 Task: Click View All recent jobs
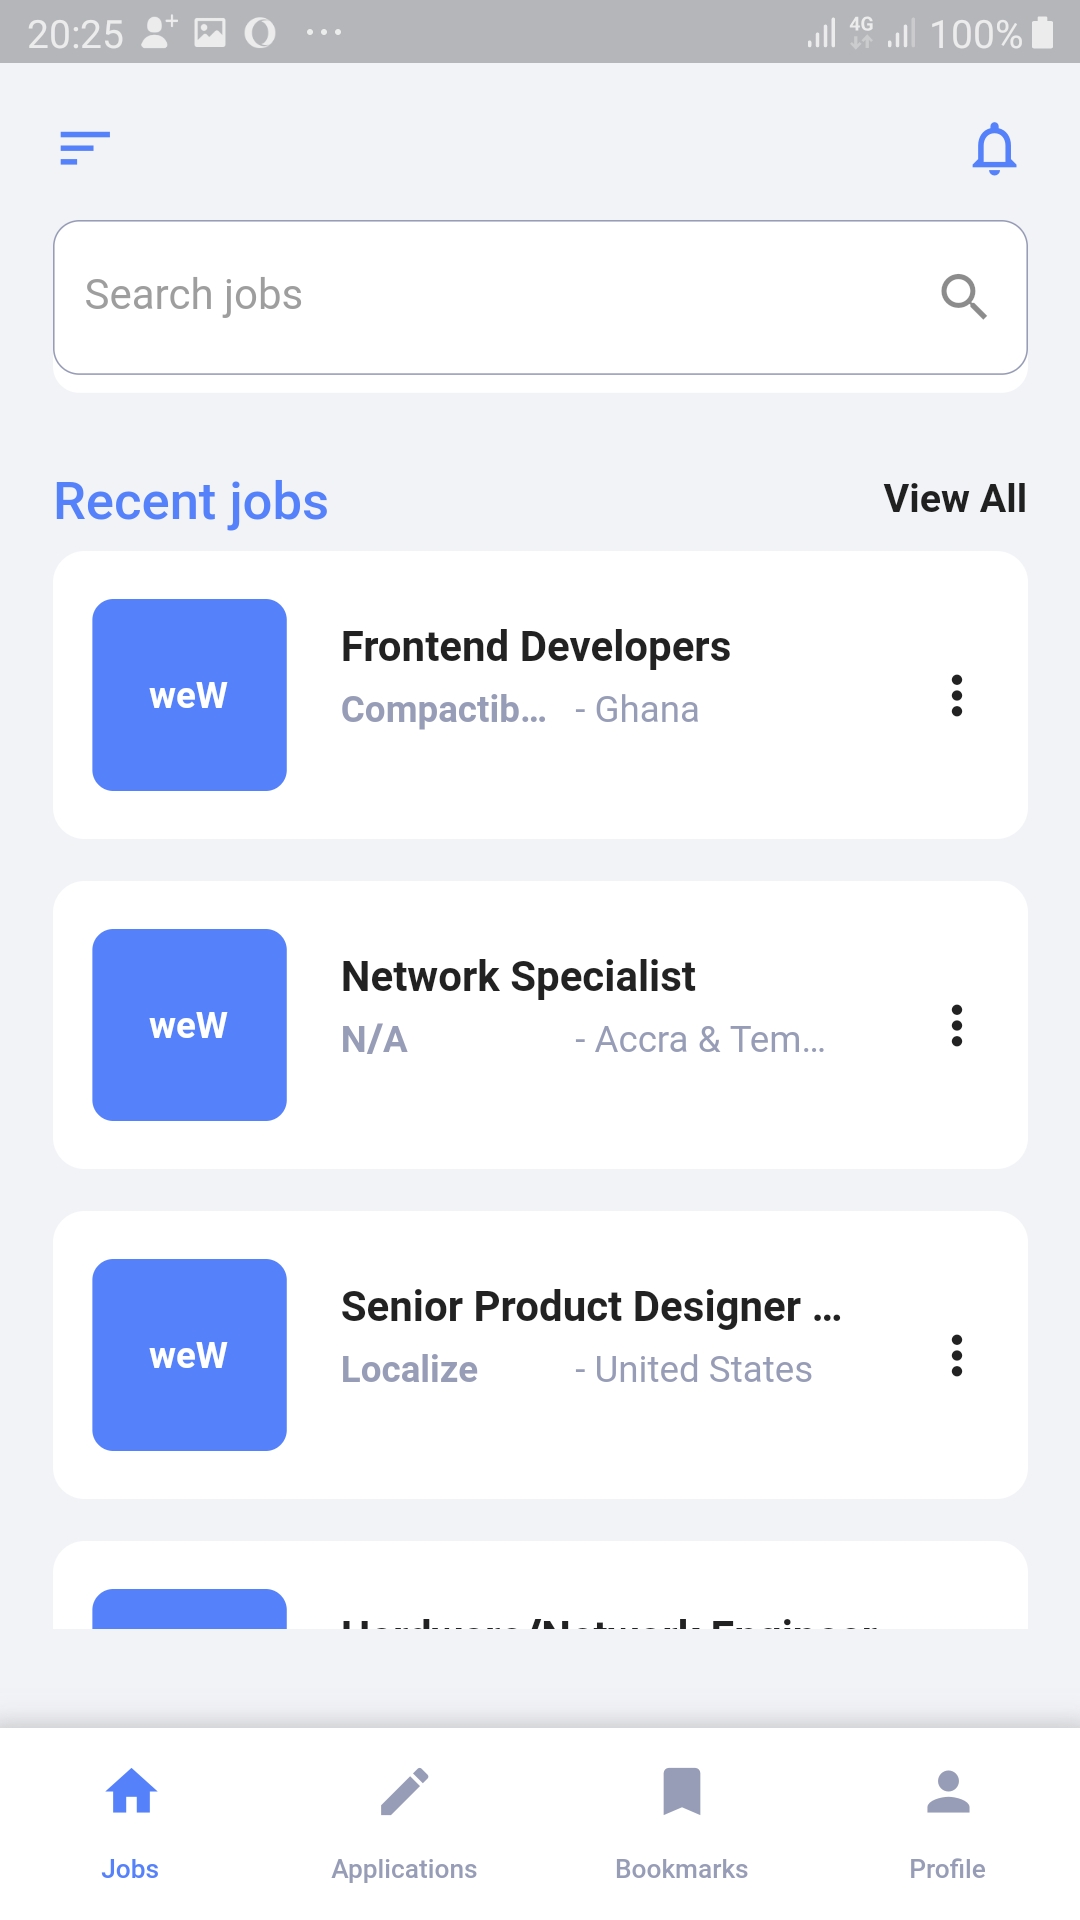955,498
